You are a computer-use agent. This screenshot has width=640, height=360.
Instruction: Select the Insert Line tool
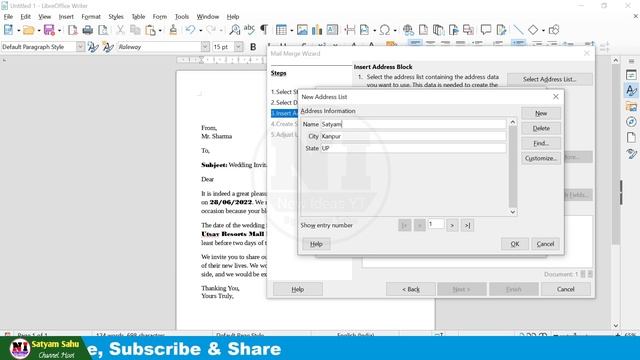tap(518, 30)
